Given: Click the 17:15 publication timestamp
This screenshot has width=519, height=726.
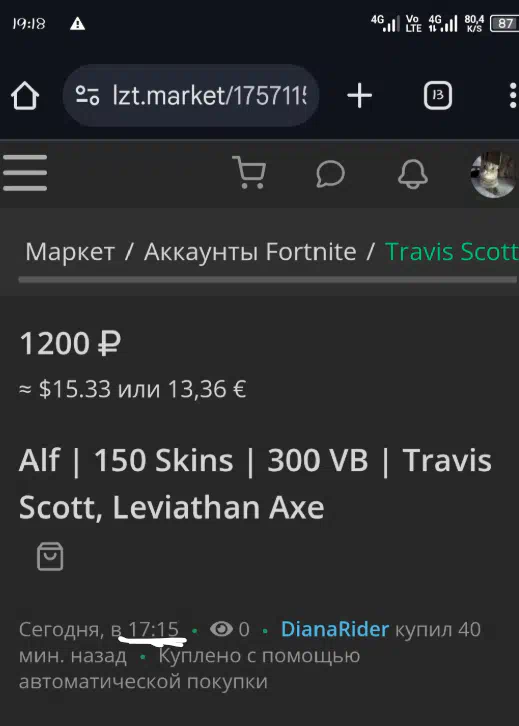Looking at the screenshot, I should [153, 629].
